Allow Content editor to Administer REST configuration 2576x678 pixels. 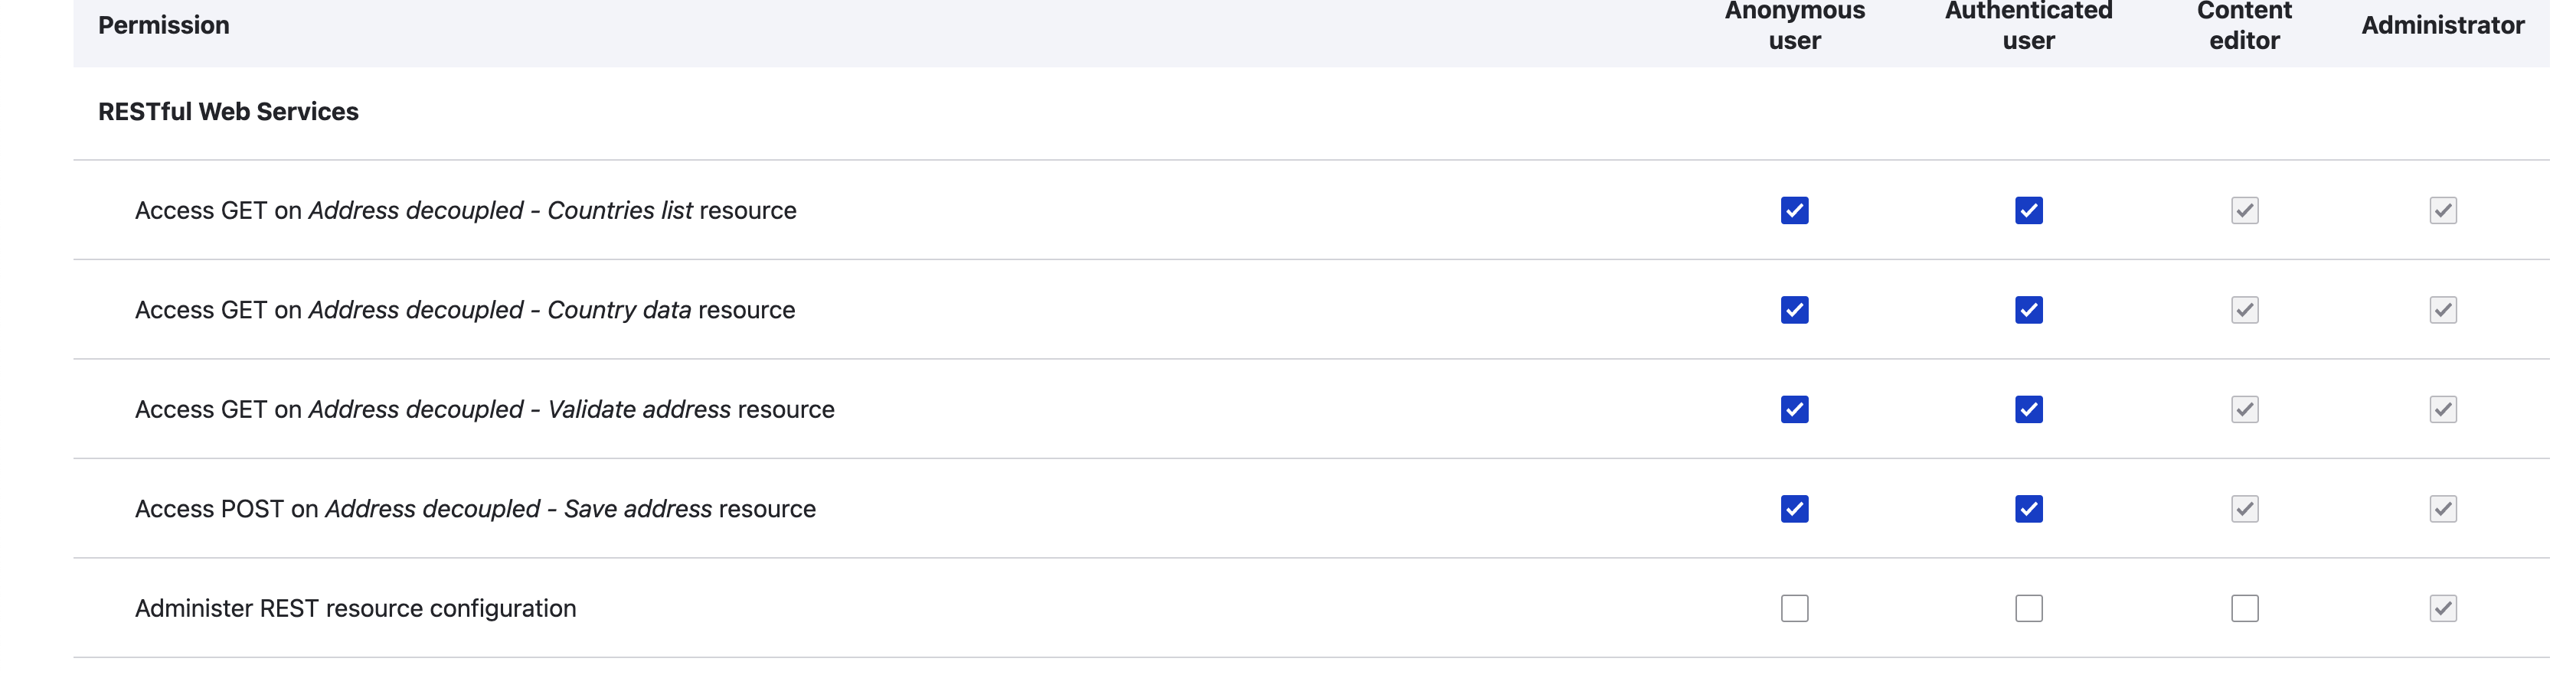[2244, 608]
